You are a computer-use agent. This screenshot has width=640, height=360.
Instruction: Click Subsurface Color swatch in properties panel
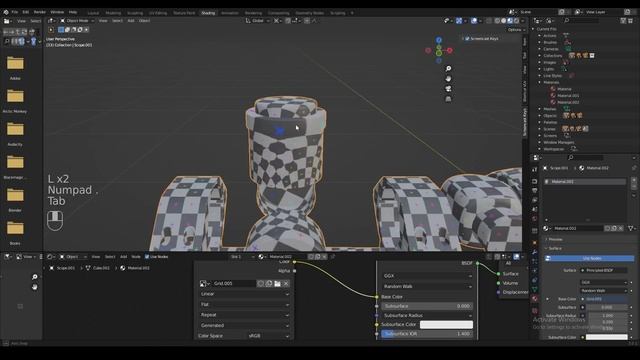[607, 338]
